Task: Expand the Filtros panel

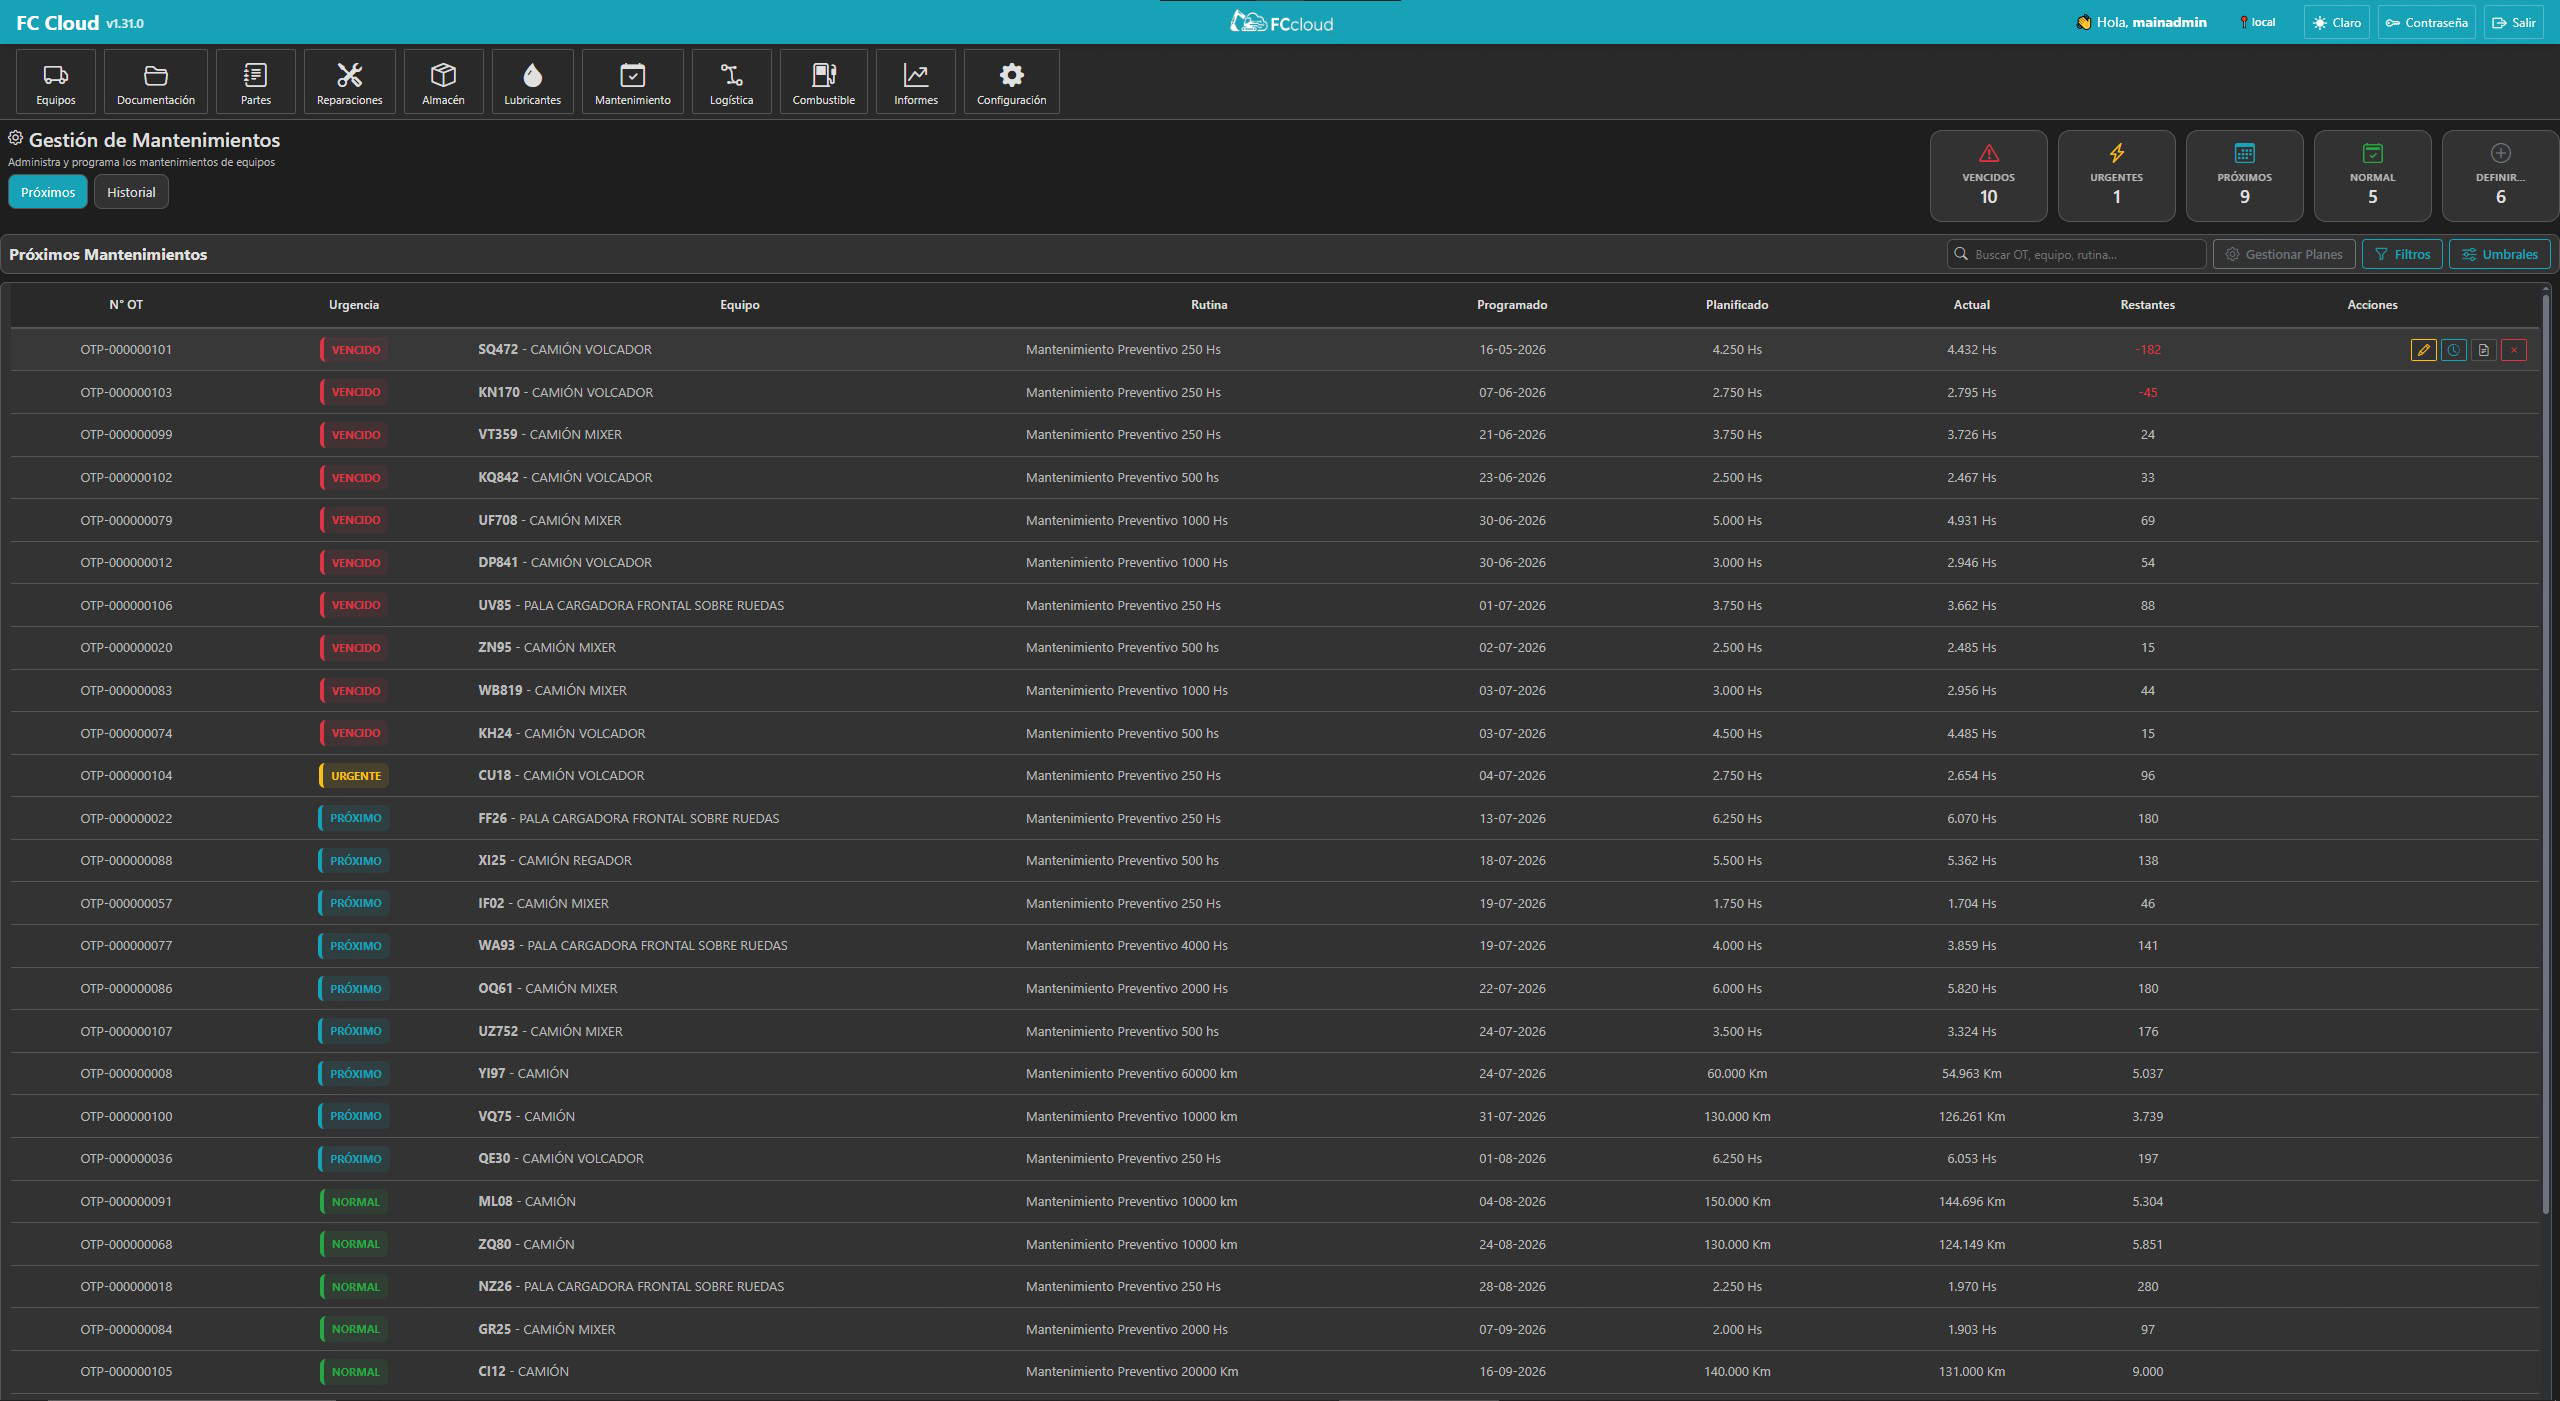Action: pos(2402,254)
